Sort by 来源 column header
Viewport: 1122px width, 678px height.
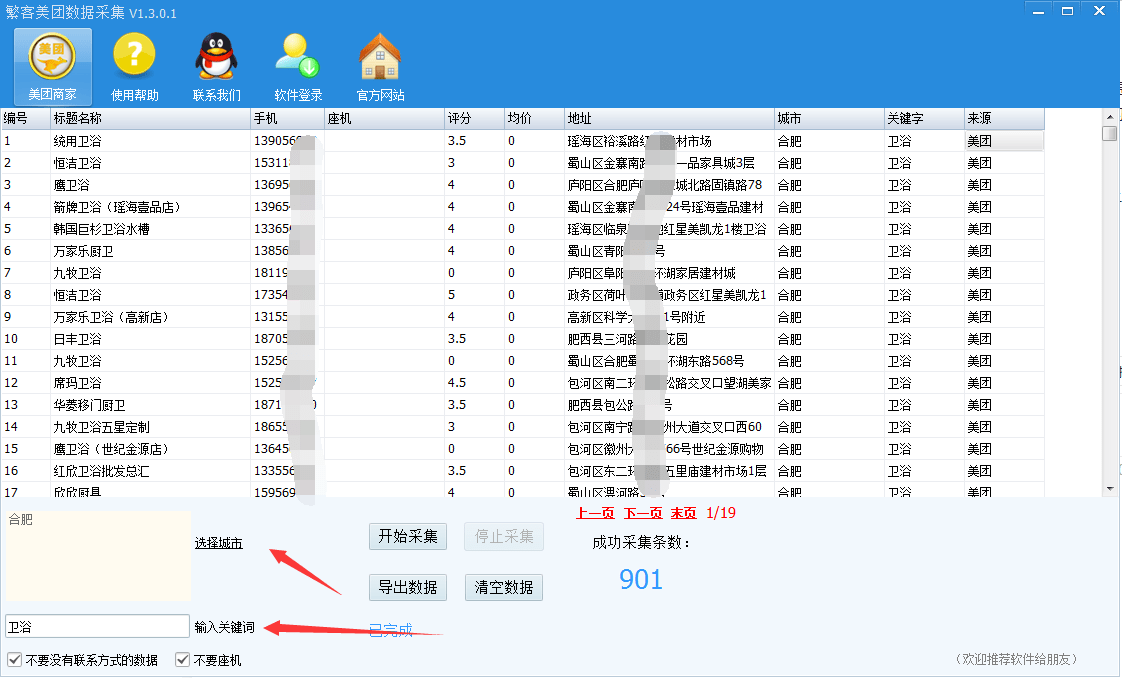[1005, 119]
